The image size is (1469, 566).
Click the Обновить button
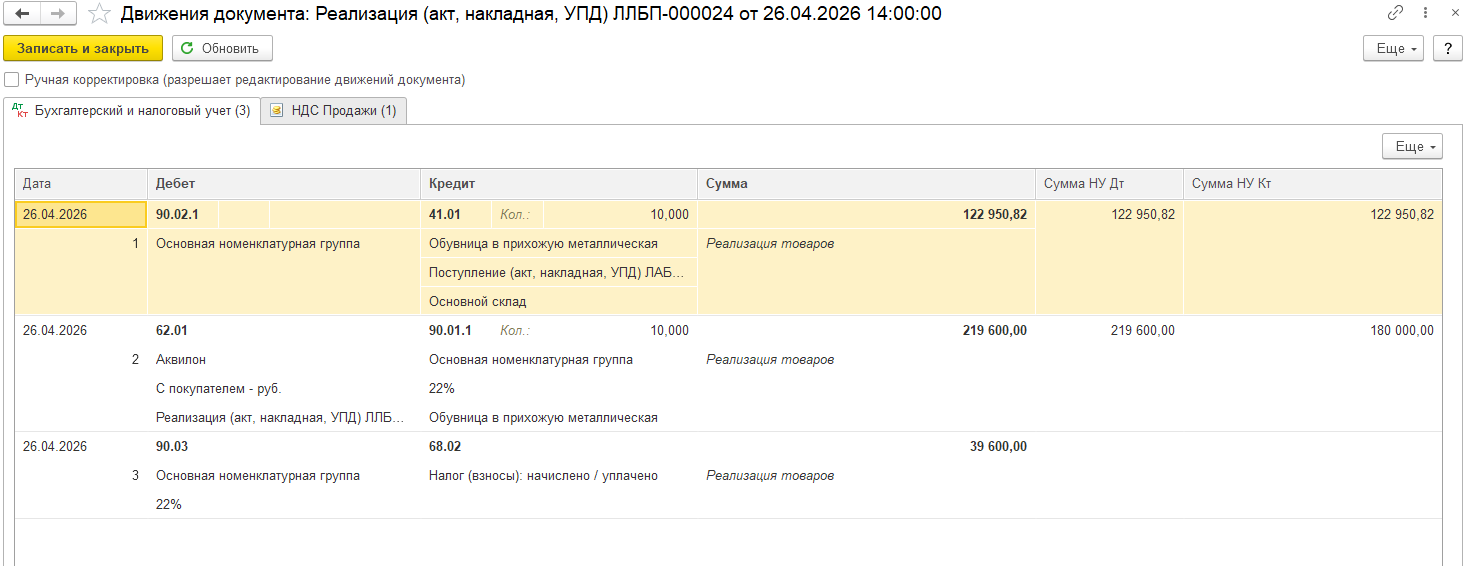222,48
